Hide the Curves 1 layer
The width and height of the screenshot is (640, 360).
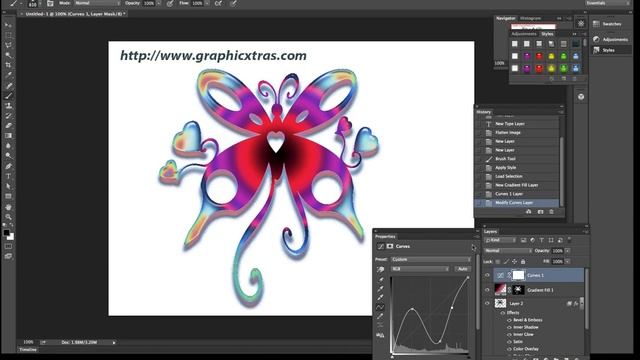point(487,276)
